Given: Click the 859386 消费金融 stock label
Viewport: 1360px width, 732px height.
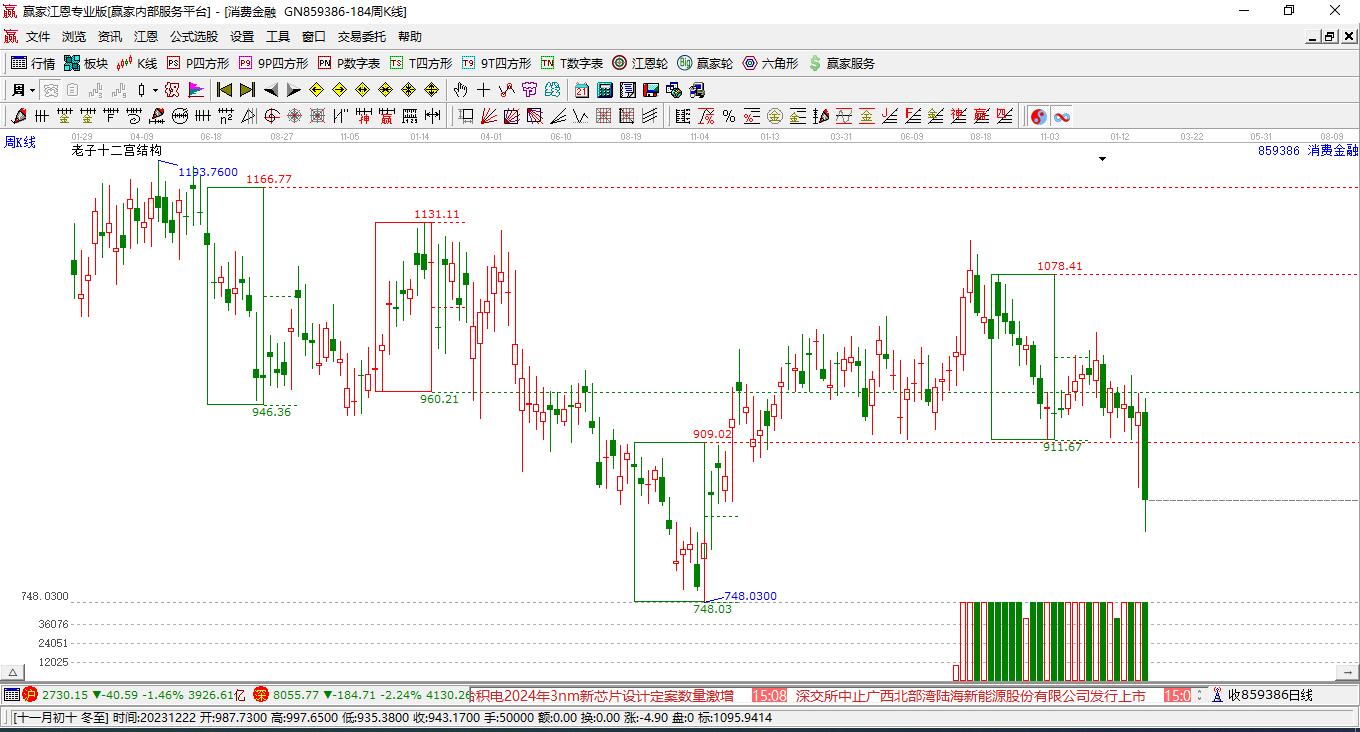Looking at the screenshot, I should pos(1308,150).
